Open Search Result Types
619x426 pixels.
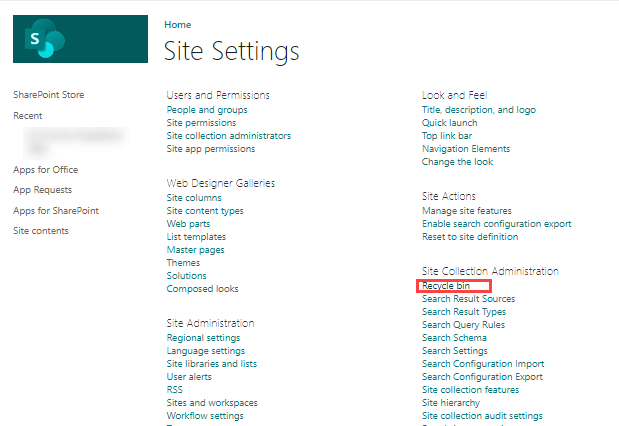click(464, 312)
